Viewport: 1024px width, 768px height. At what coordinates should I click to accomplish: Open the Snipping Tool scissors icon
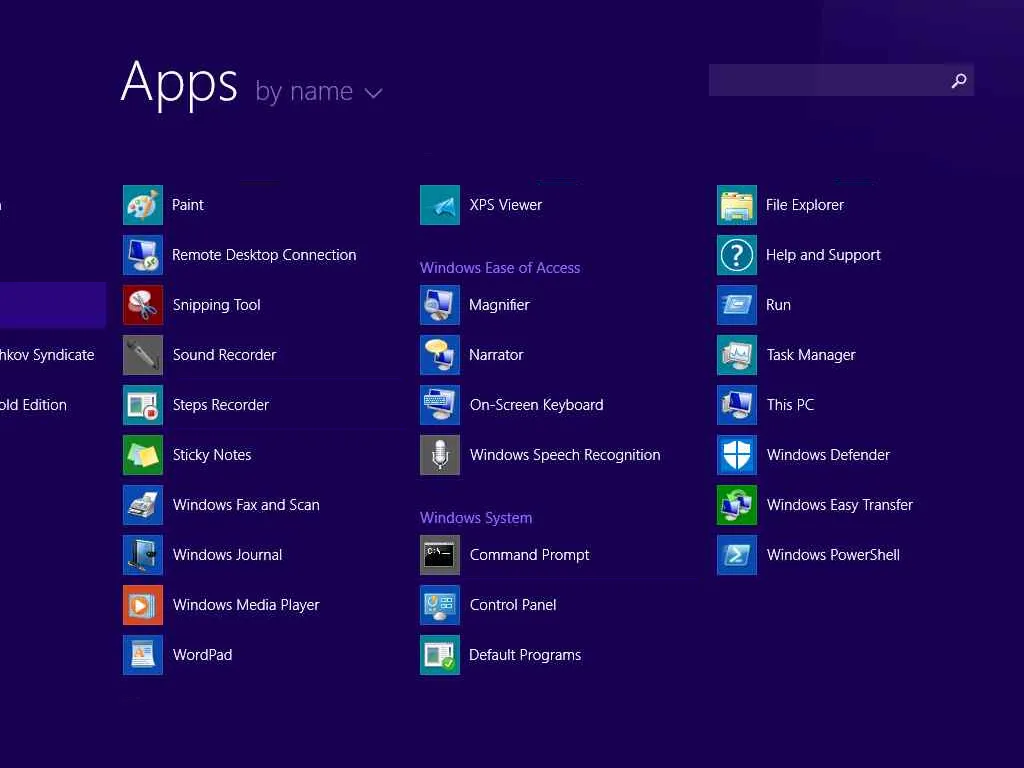[143, 305]
